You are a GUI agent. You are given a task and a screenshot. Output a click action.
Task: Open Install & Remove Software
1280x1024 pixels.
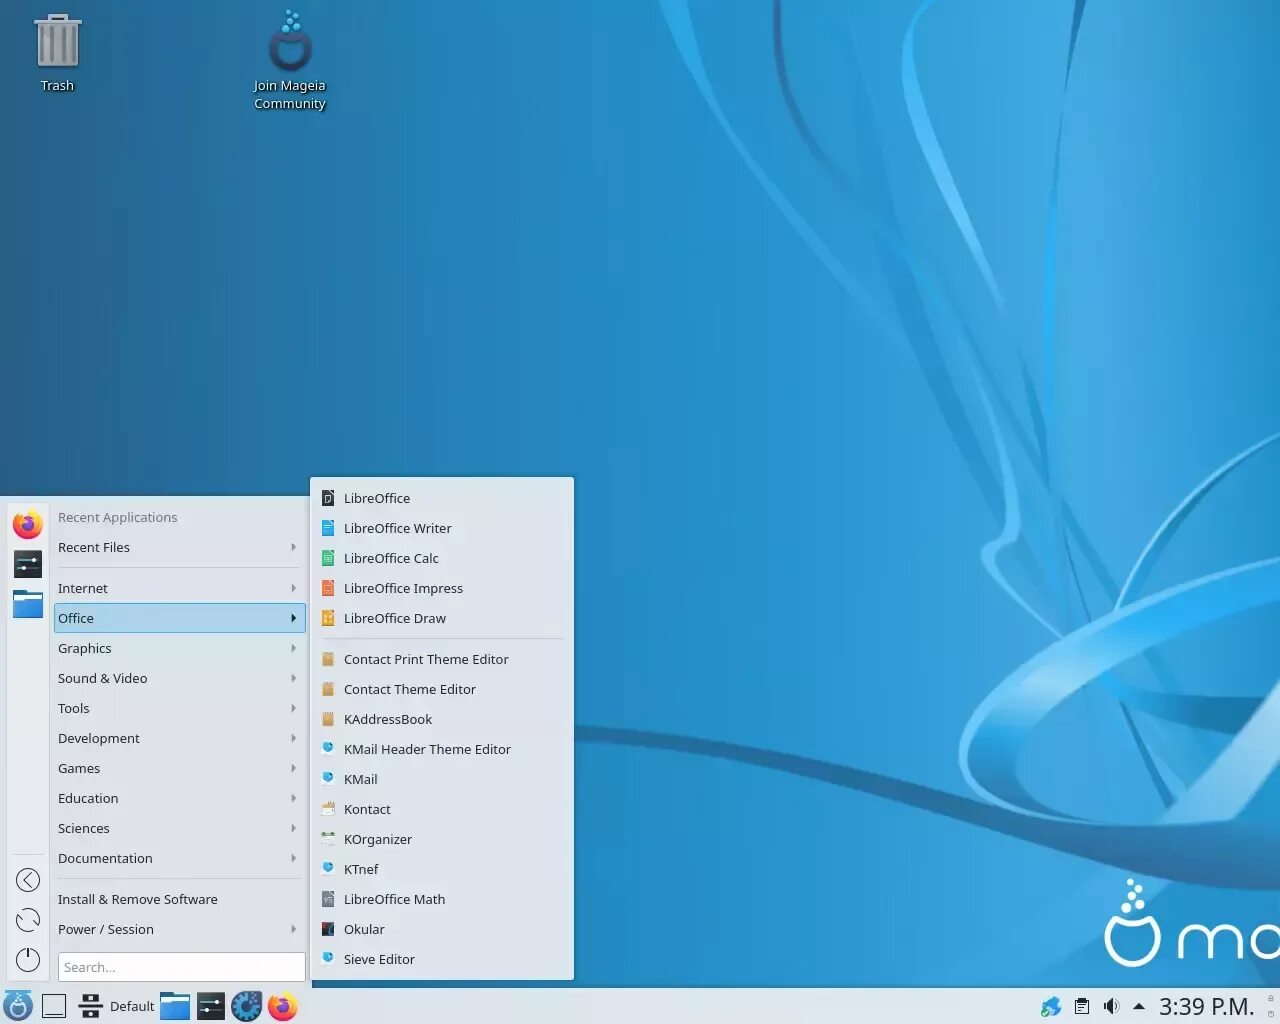coord(179,899)
